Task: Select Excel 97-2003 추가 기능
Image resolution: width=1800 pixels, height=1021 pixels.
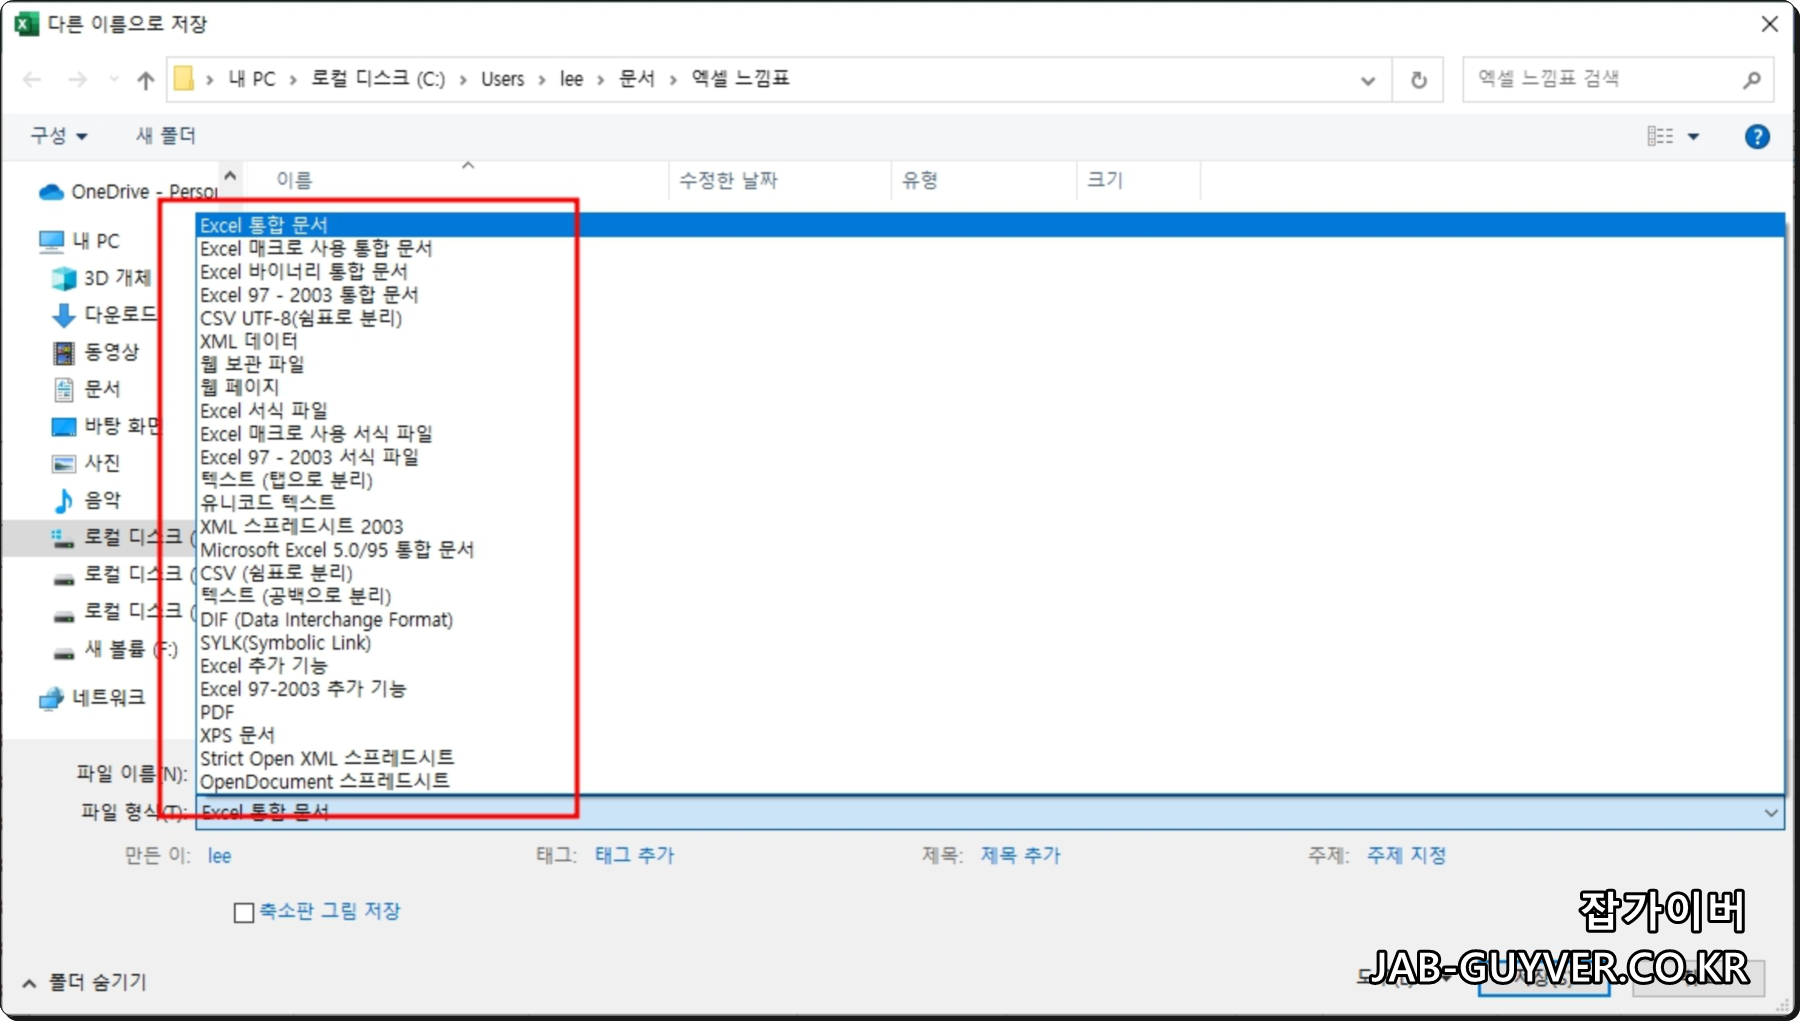Action: coord(990,688)
